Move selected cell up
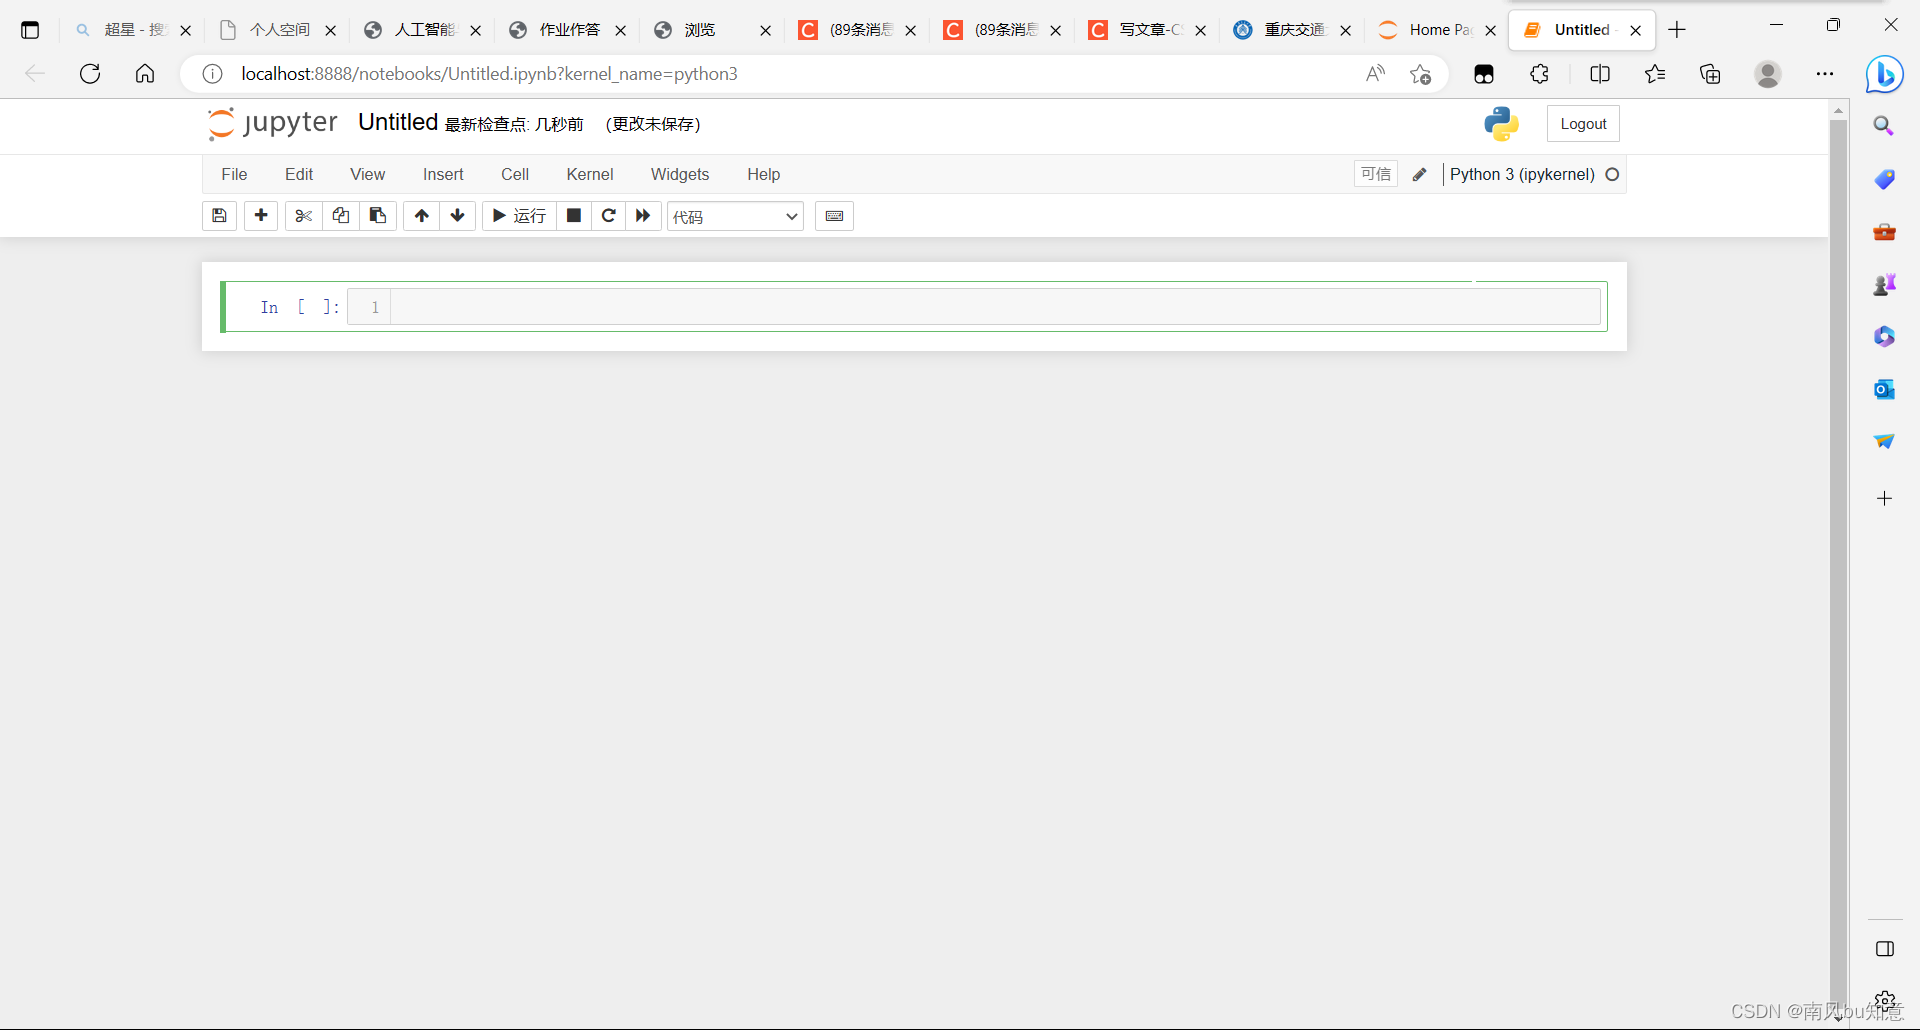1920x1030 pixels. [x=422, y=216]
